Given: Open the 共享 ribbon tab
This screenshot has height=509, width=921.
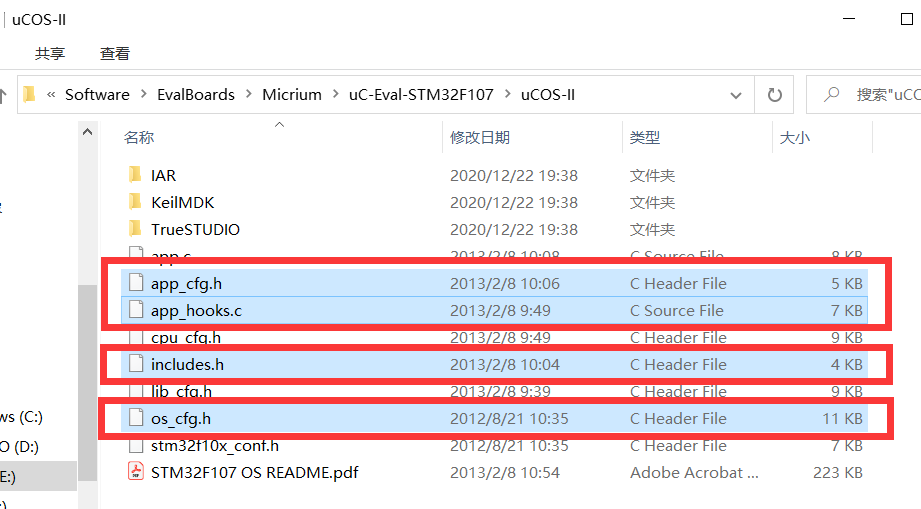Looking at the screenshot, I should pyautogui.click(x=49, y=53).
